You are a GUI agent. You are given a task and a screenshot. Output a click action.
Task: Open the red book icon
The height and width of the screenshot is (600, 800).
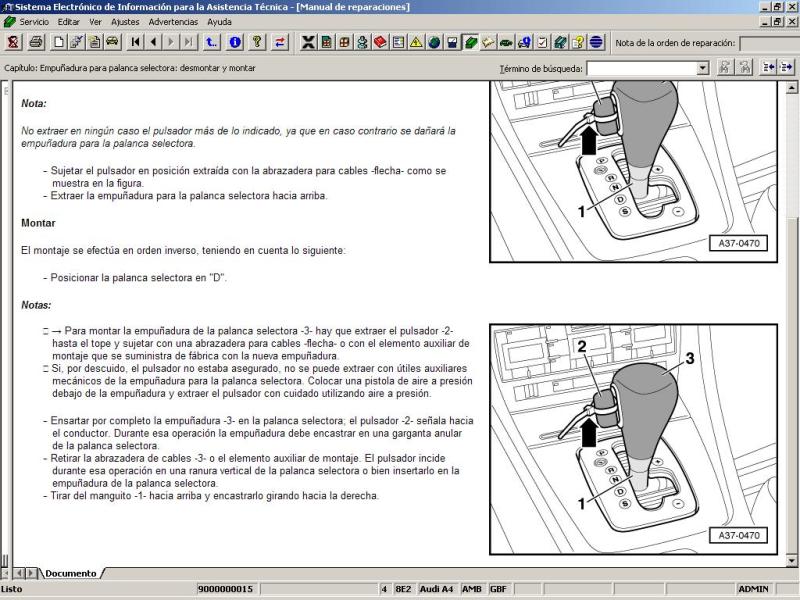(380, 42)
